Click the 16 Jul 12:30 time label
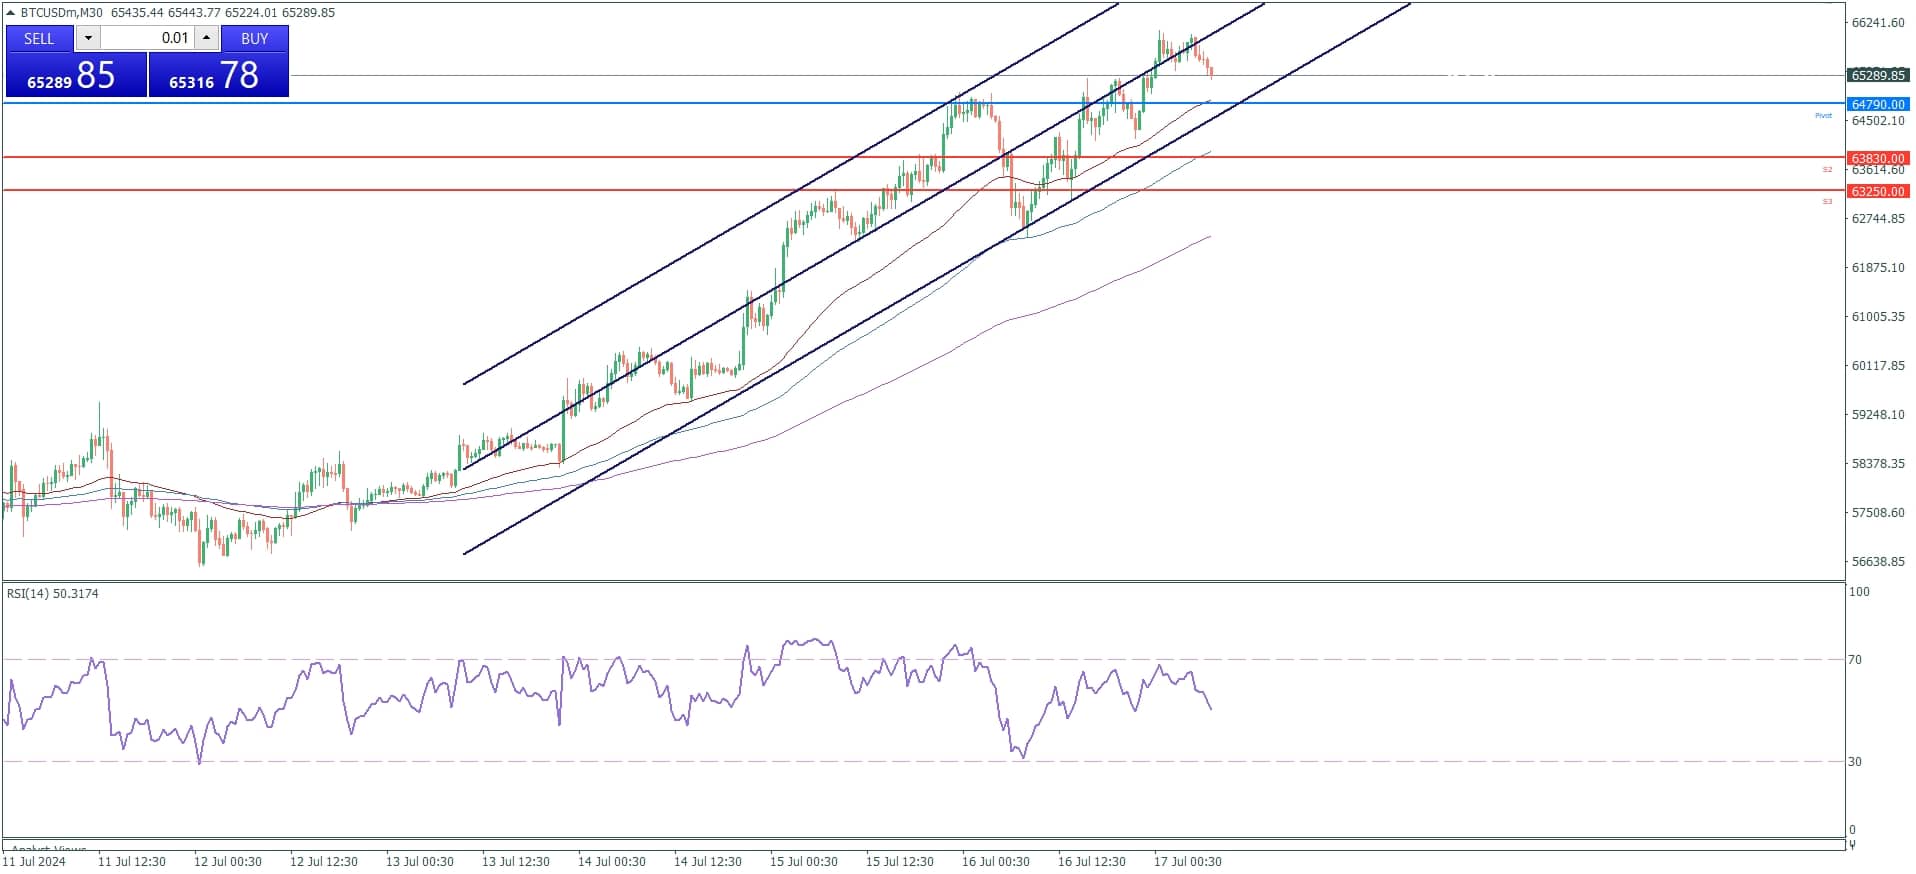1916x874 pixels. [1092, 862]
